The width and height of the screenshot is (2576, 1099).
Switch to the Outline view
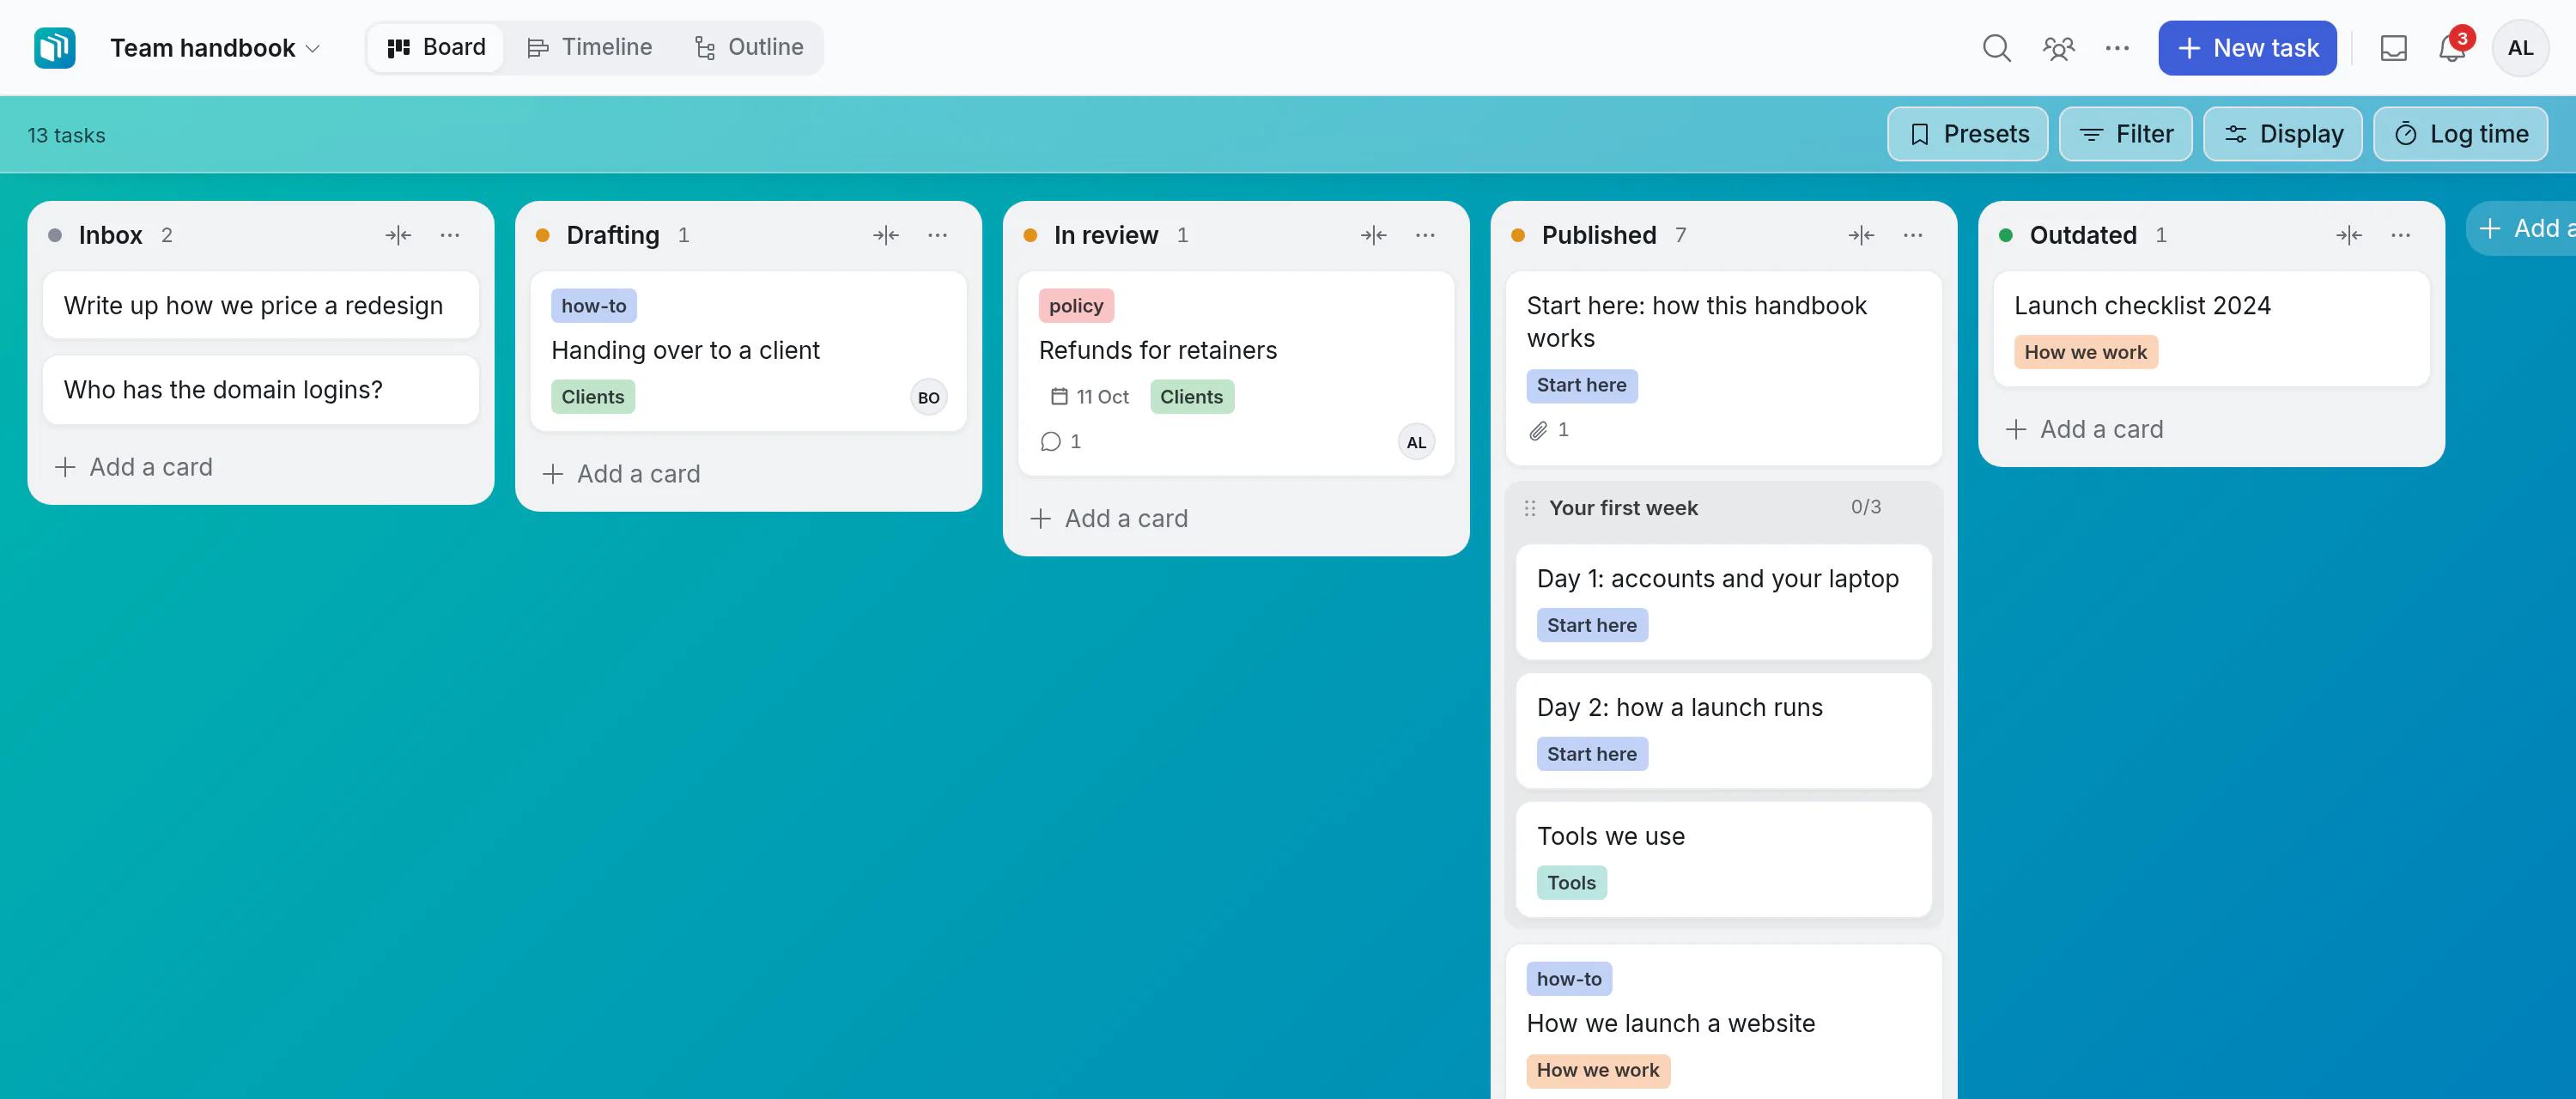click(748, 47)
